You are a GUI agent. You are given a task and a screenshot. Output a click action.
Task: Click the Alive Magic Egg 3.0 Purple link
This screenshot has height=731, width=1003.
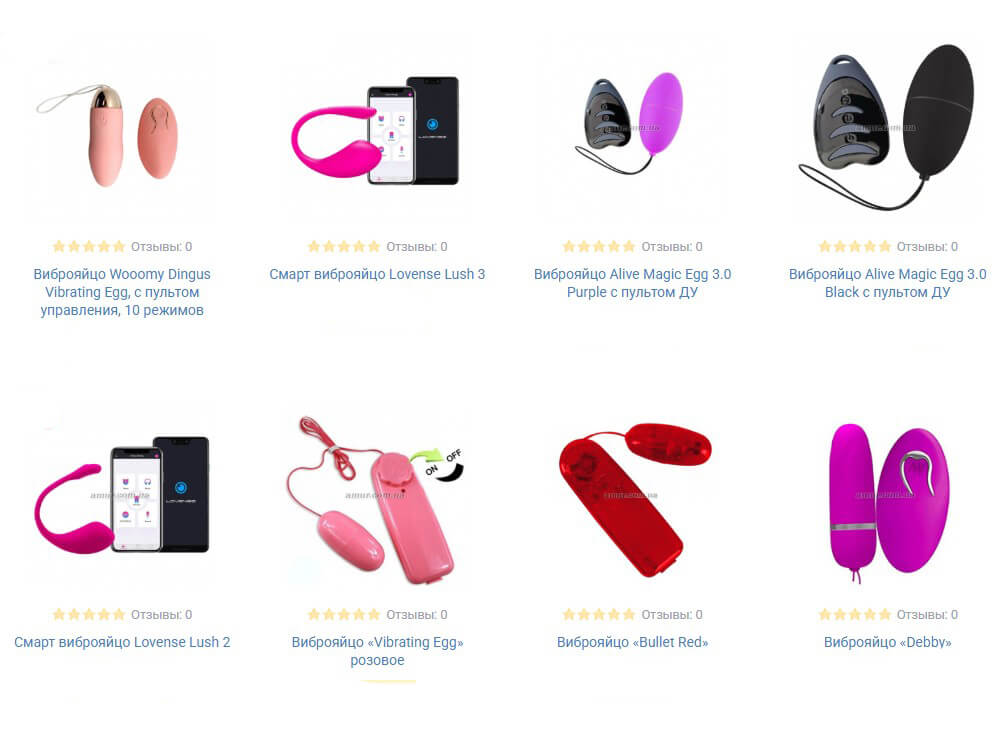632,283
